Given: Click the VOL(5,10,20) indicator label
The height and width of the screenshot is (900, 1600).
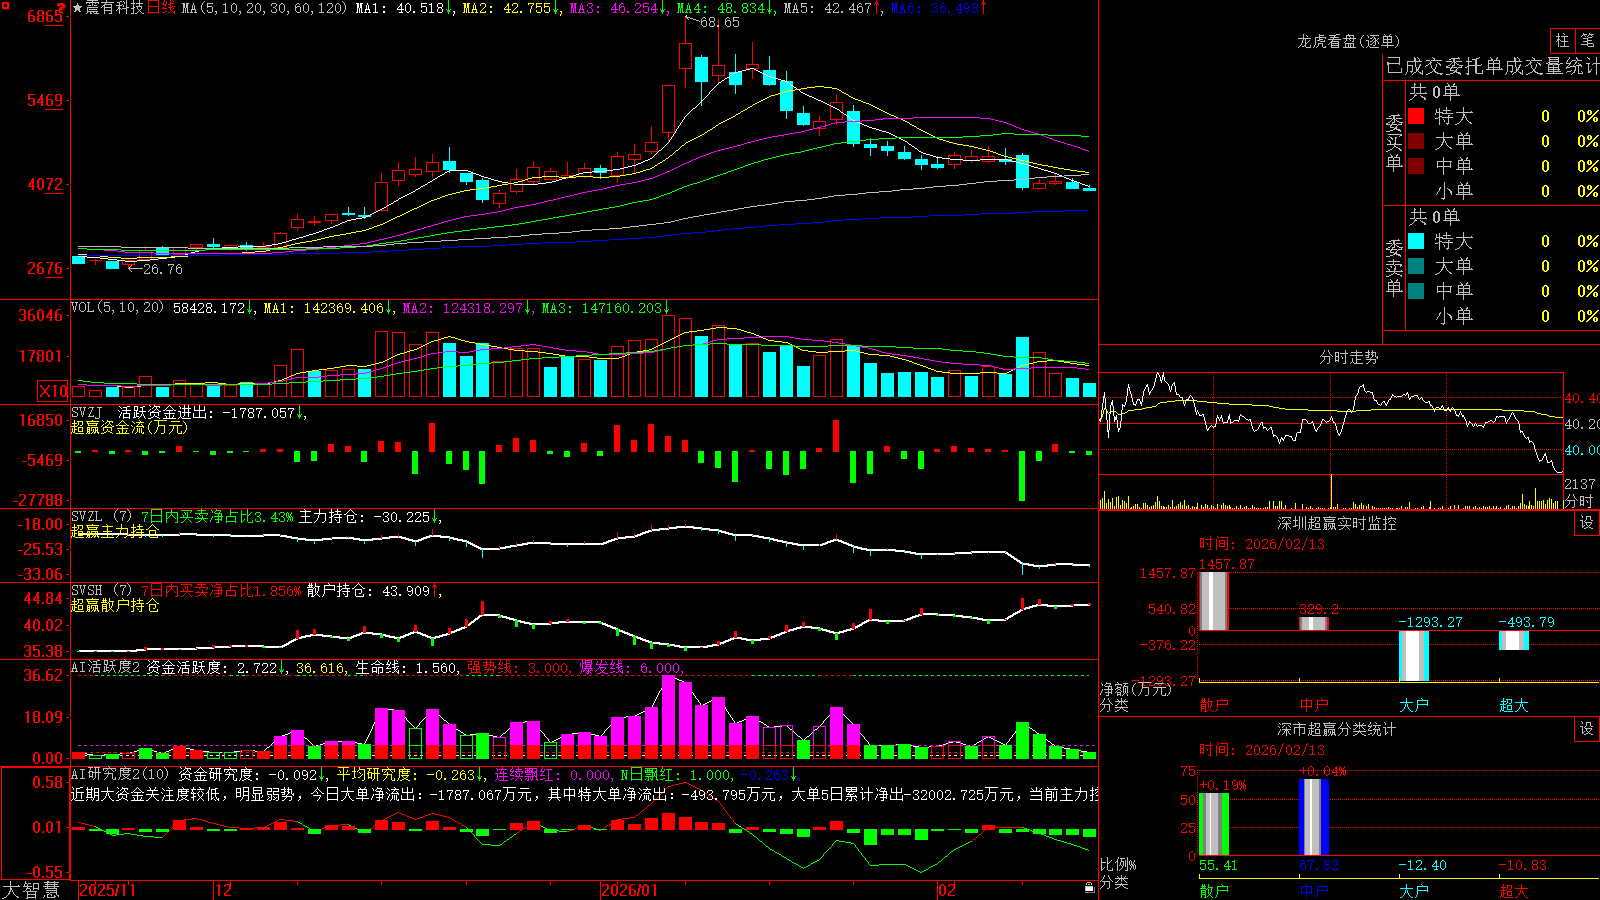Looking at the screenshot, I should 118,307.
